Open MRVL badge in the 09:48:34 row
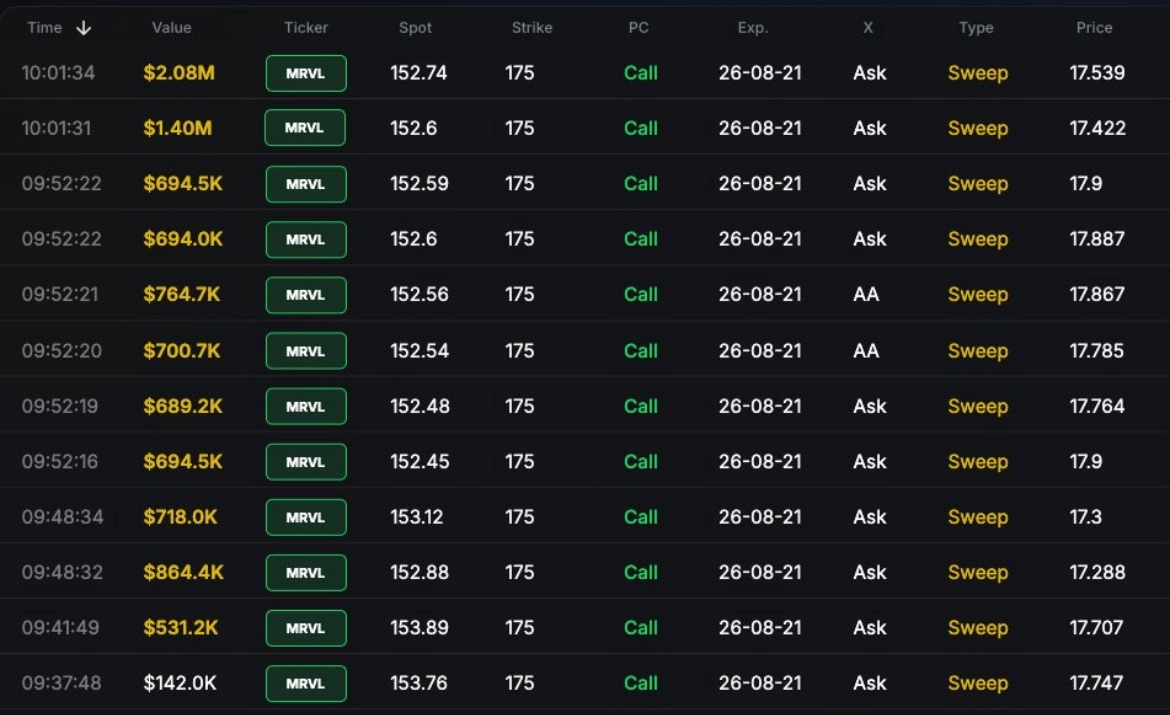Screen dimensions: 1170x715 point(306,517)
